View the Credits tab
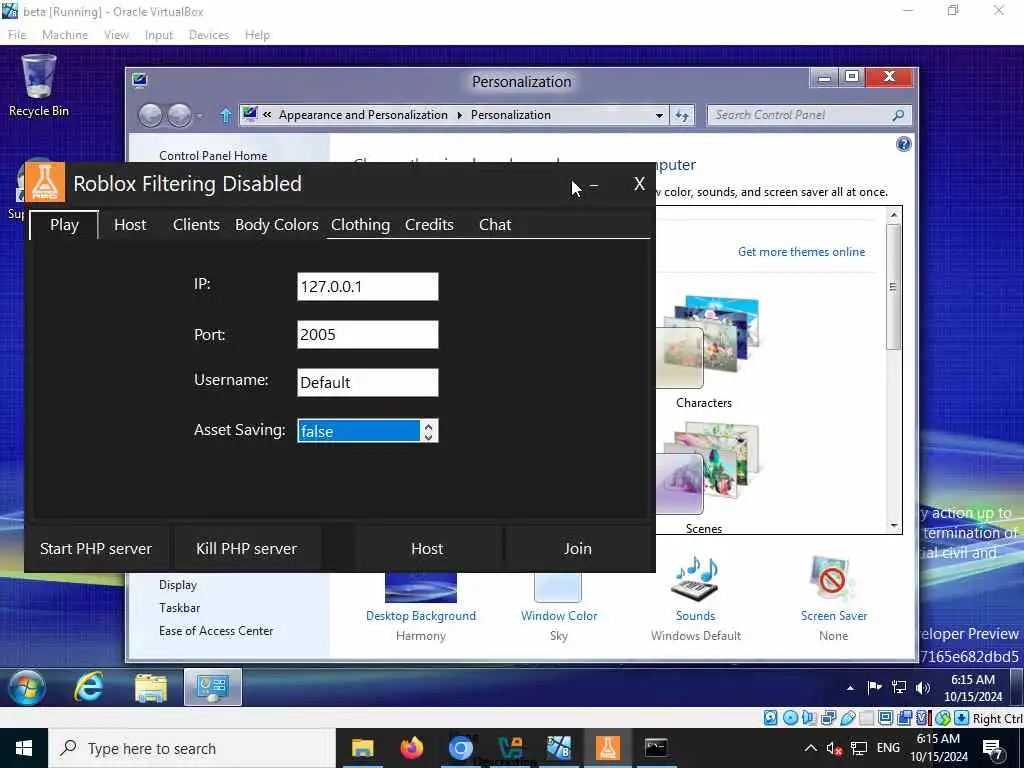Screen dimensions: 1024x768 click(429, 225)
